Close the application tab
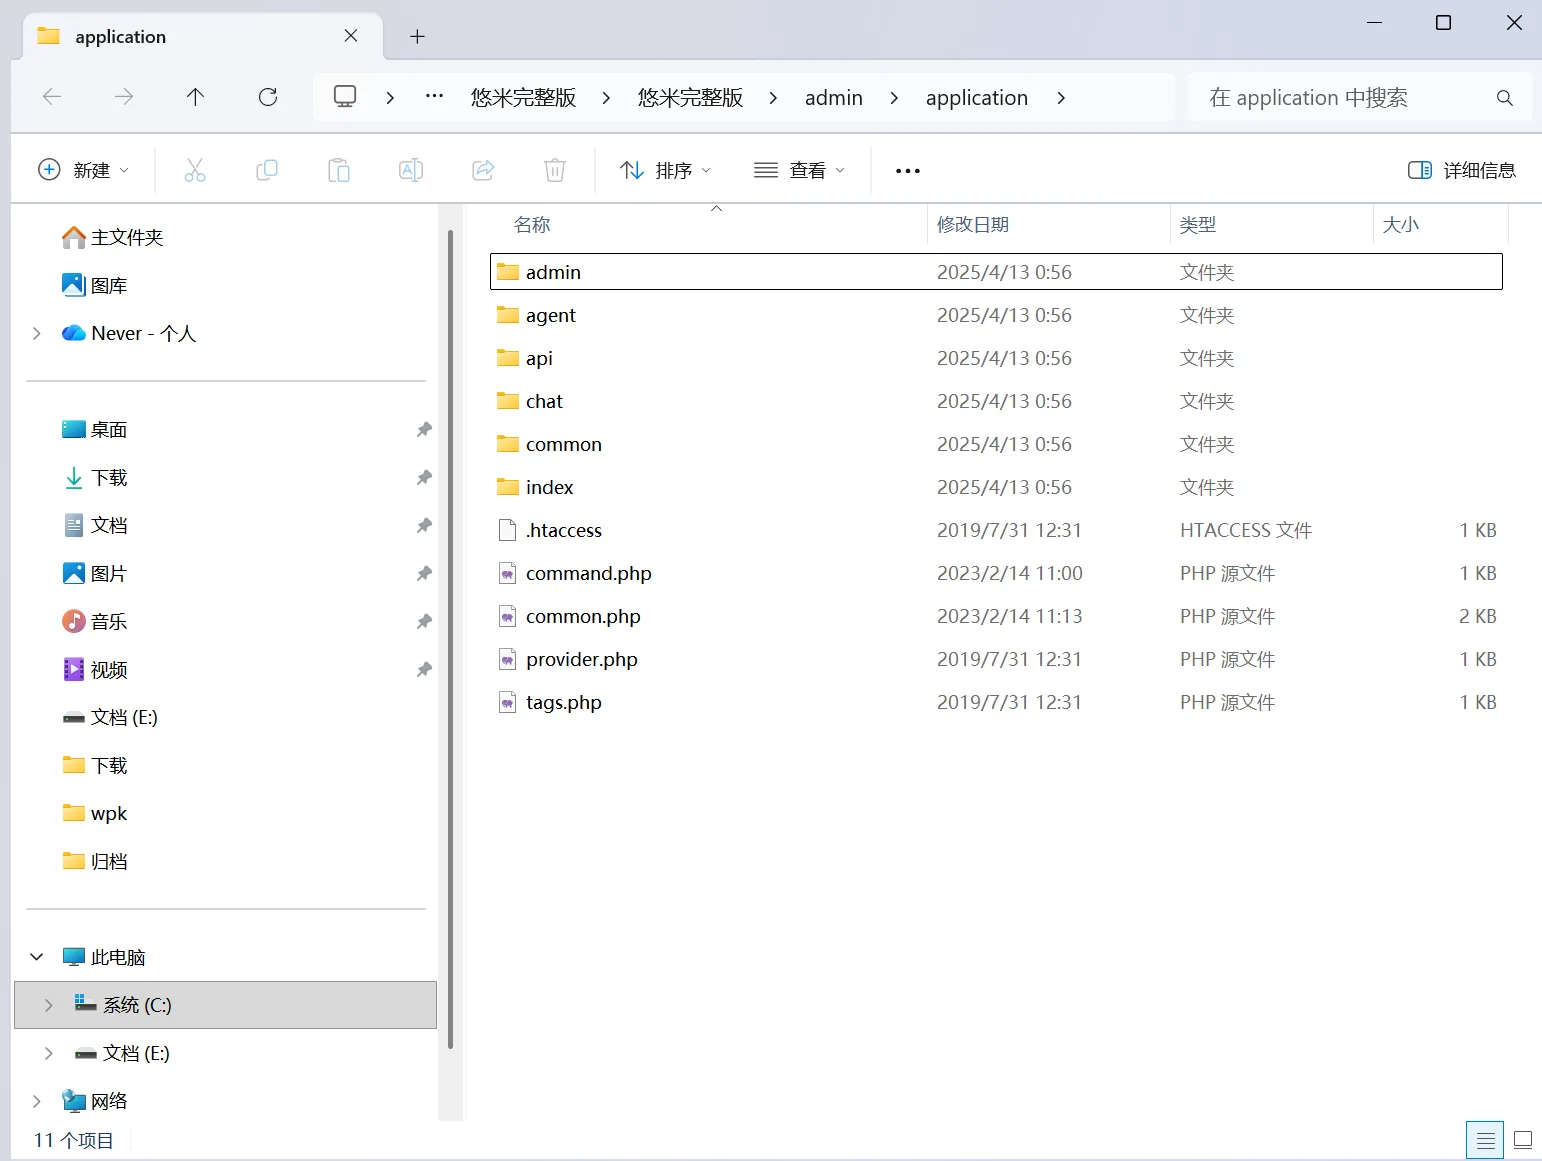The height and width of the screenshot is (1161, 1542). tap(351, 36)
